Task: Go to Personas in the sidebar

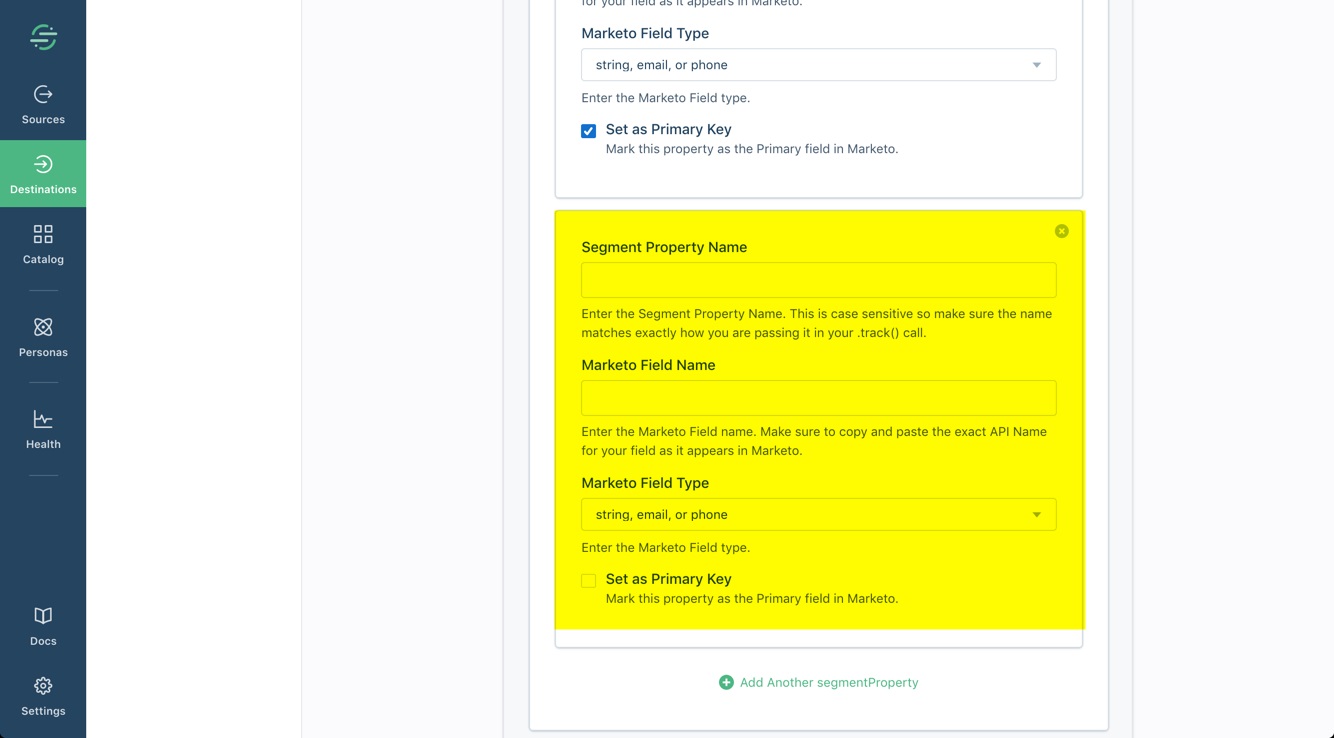Action: 43,337
